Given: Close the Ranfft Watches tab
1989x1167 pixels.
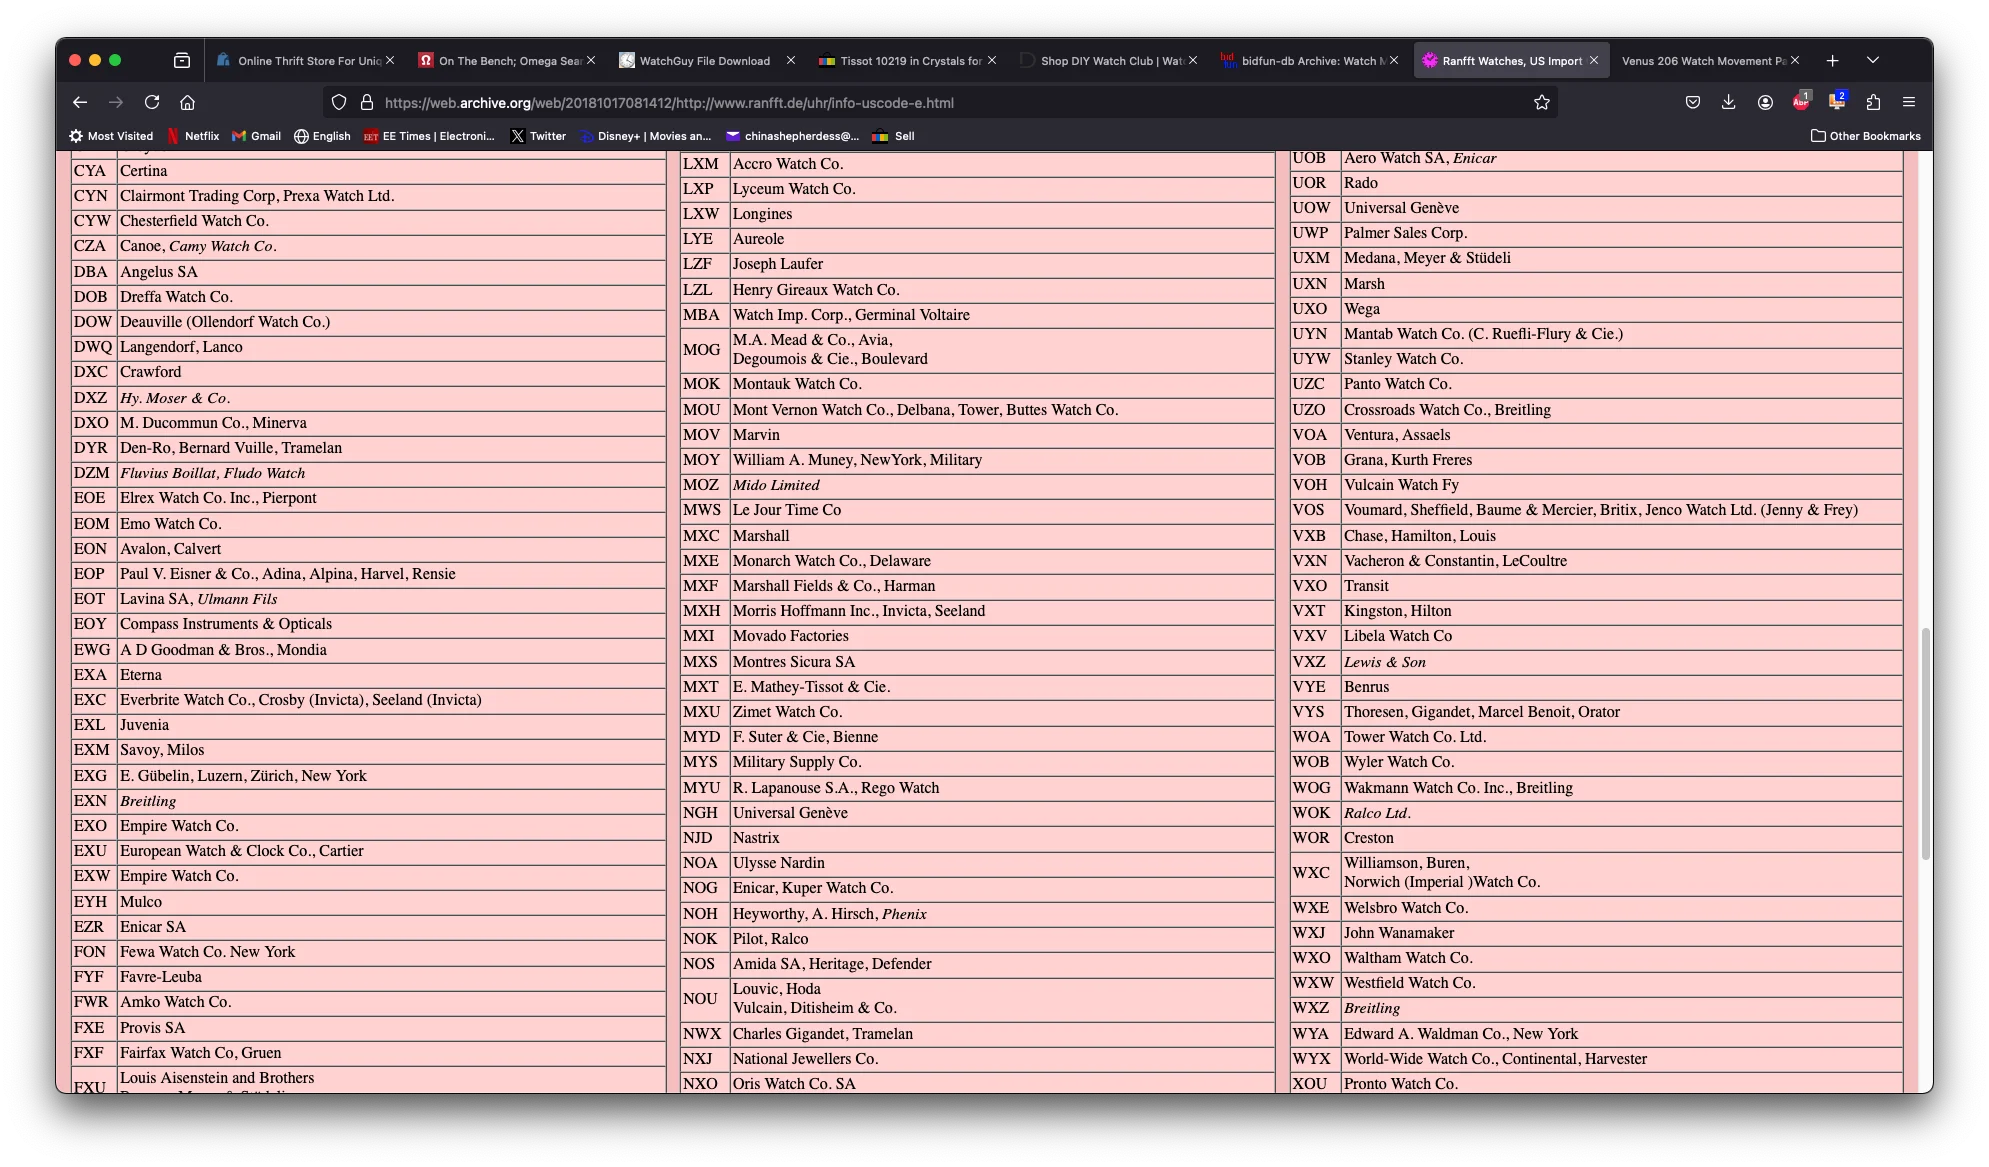Looking at the screenshot, I should [x=1594, y=61].
